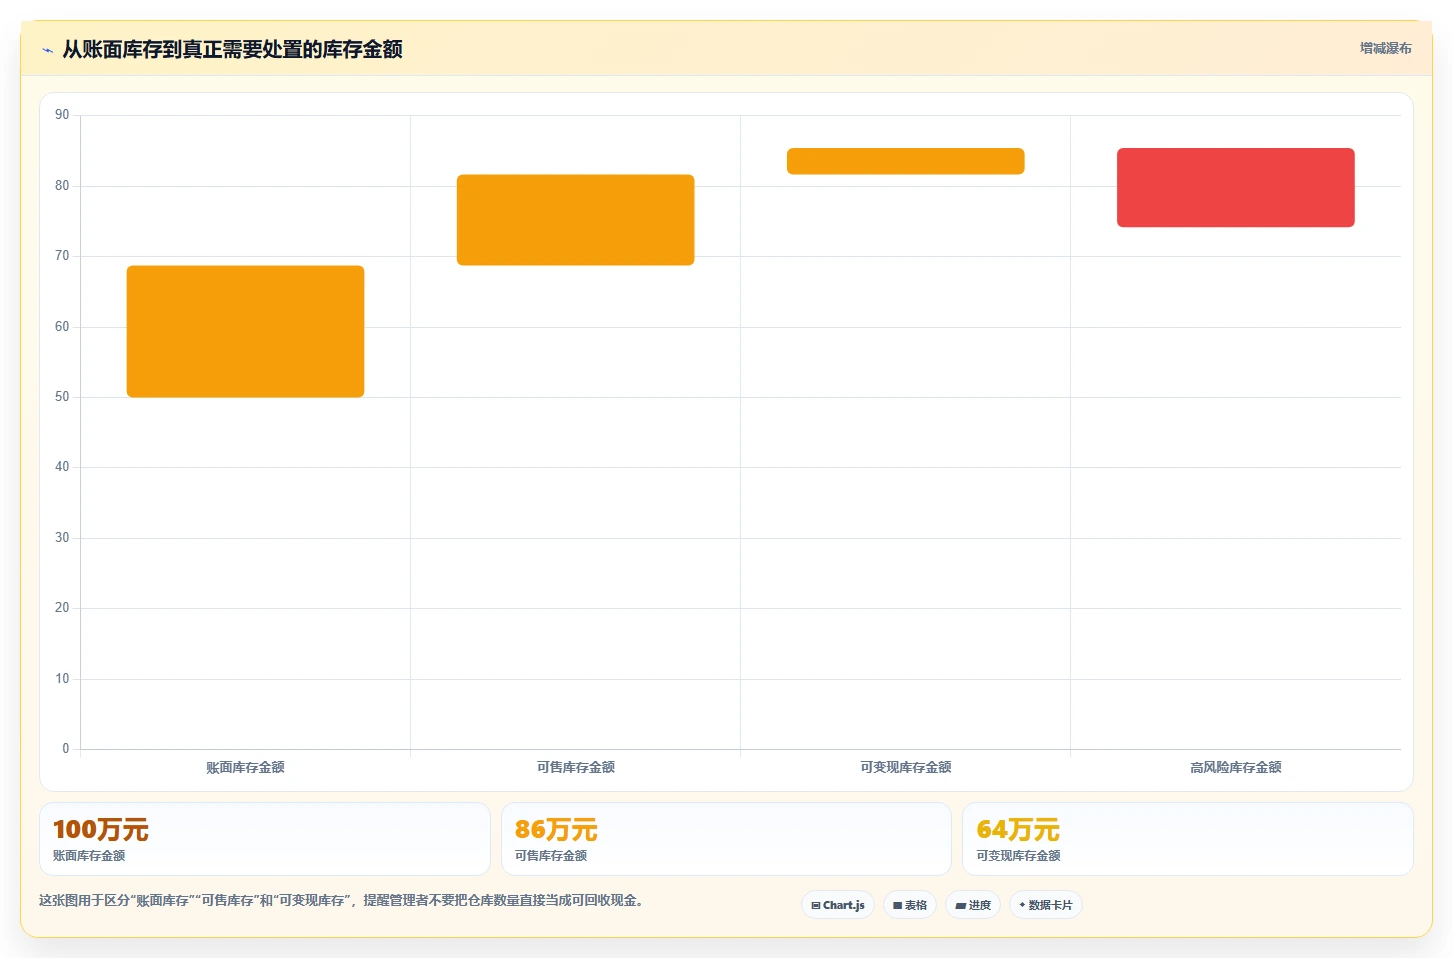Viewport: 1453px width, 958px height.
Task: Click the y-axis value 50
Action: pyautogui.click(x=62, y=397)
